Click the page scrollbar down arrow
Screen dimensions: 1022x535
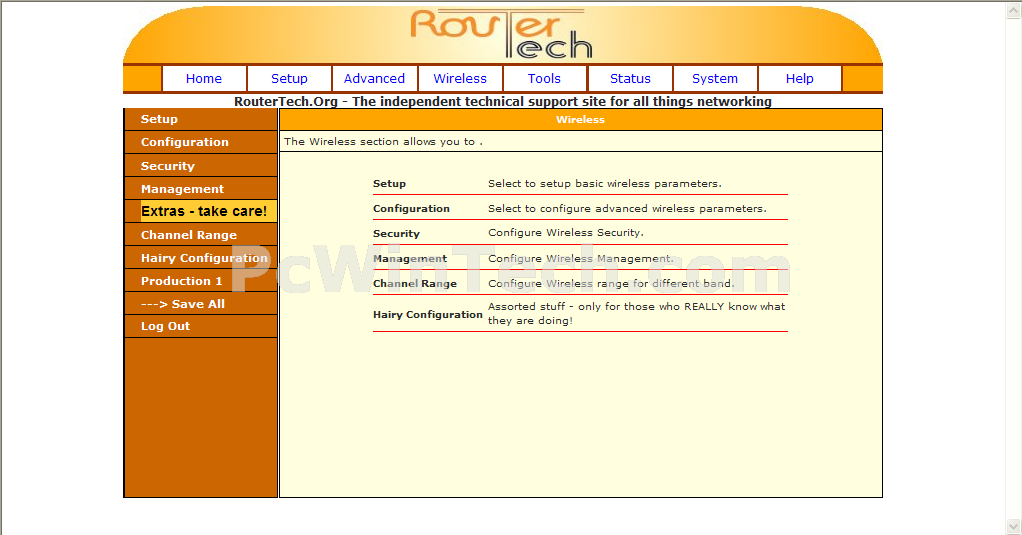click(x=1014, y=527)
